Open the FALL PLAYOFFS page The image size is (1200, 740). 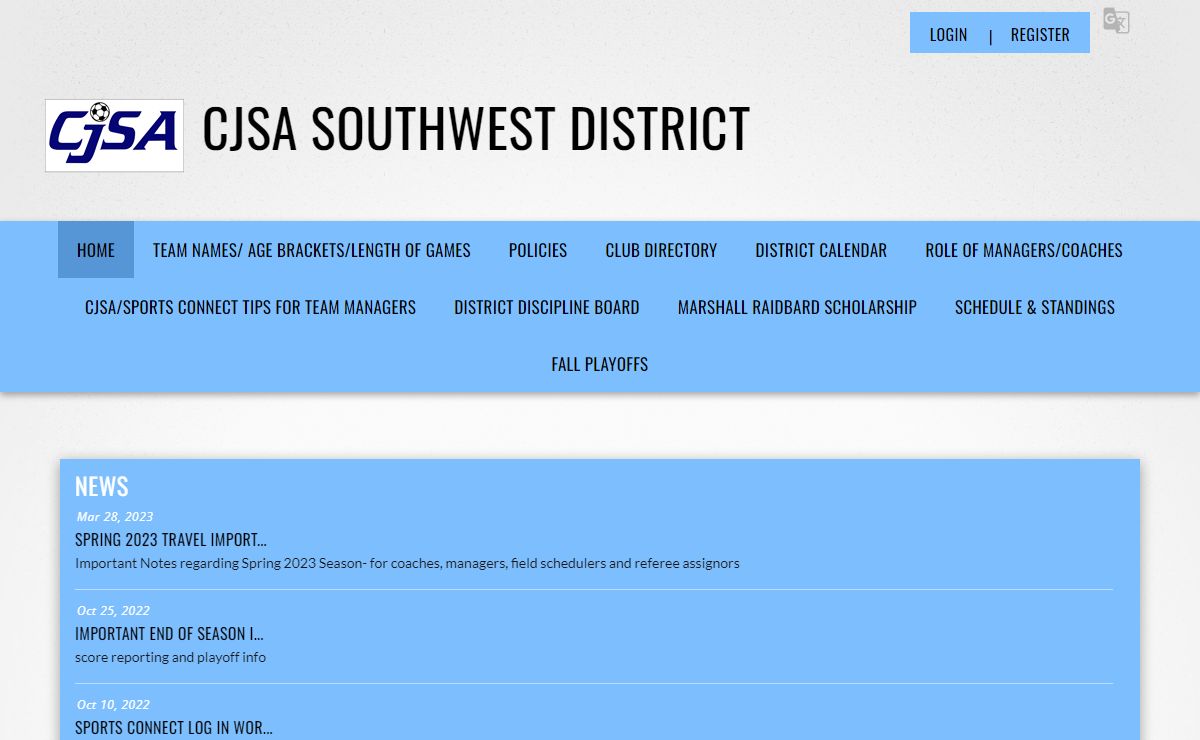[600, 364]
